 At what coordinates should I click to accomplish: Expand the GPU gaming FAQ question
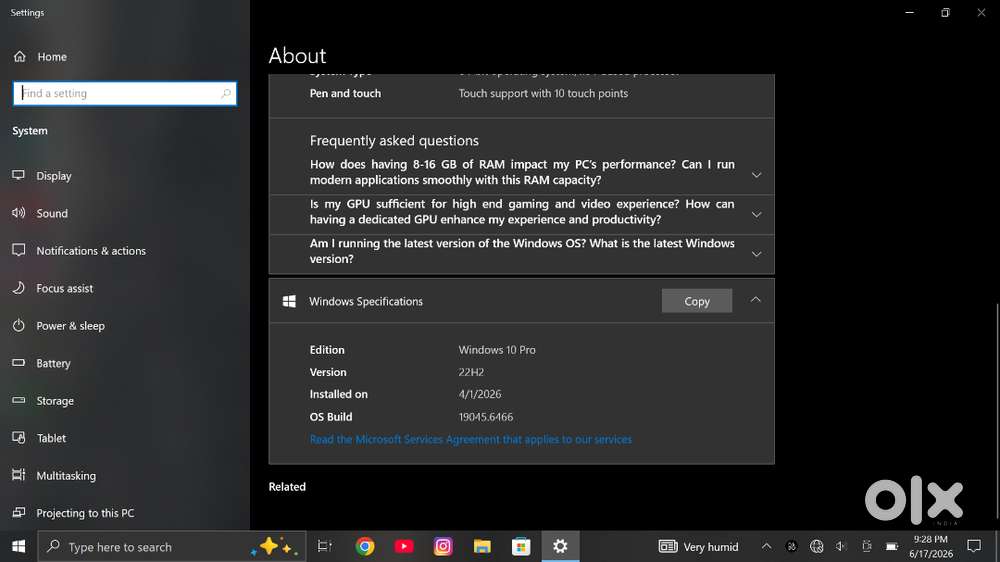point(522,212)
